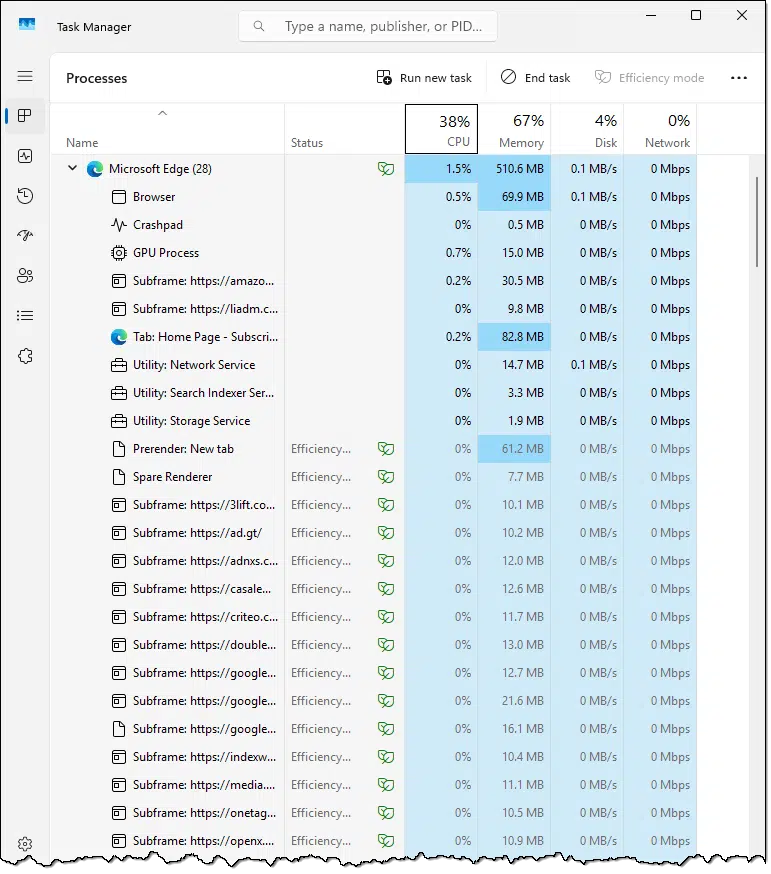Open the Details page icon

pyautogui.click(x=25, y=316)
